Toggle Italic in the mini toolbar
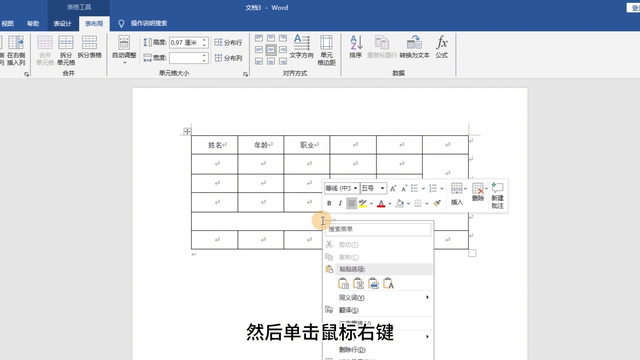Screen dimensions: 640x360 coord(340,203)
